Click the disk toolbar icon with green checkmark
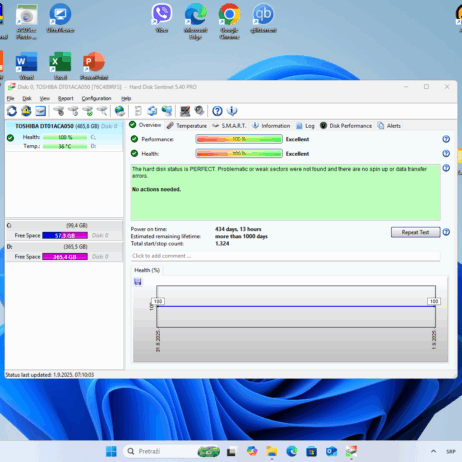This screenshot has width=462, height=462. coord(88,111)
